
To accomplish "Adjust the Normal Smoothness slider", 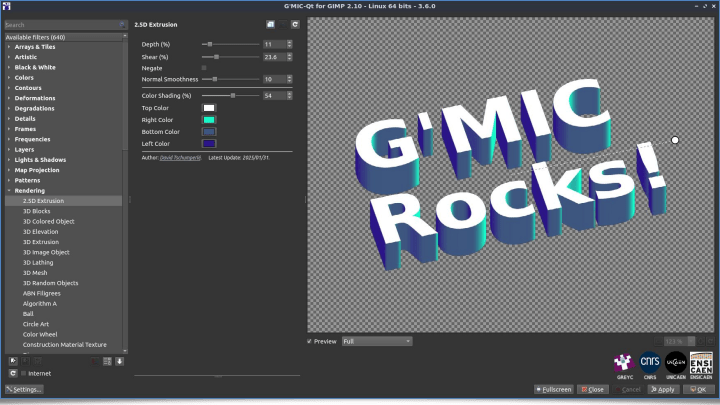I will tap(231, 79).
